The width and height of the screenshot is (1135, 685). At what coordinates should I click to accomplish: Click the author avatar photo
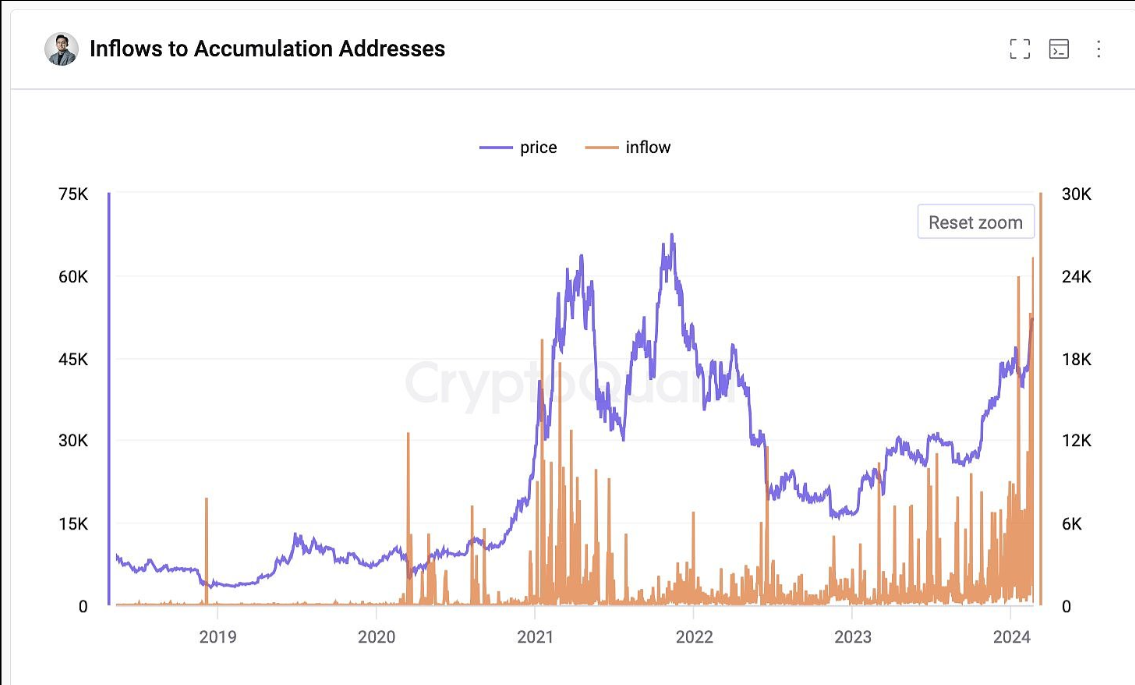[x=62, y=49]
